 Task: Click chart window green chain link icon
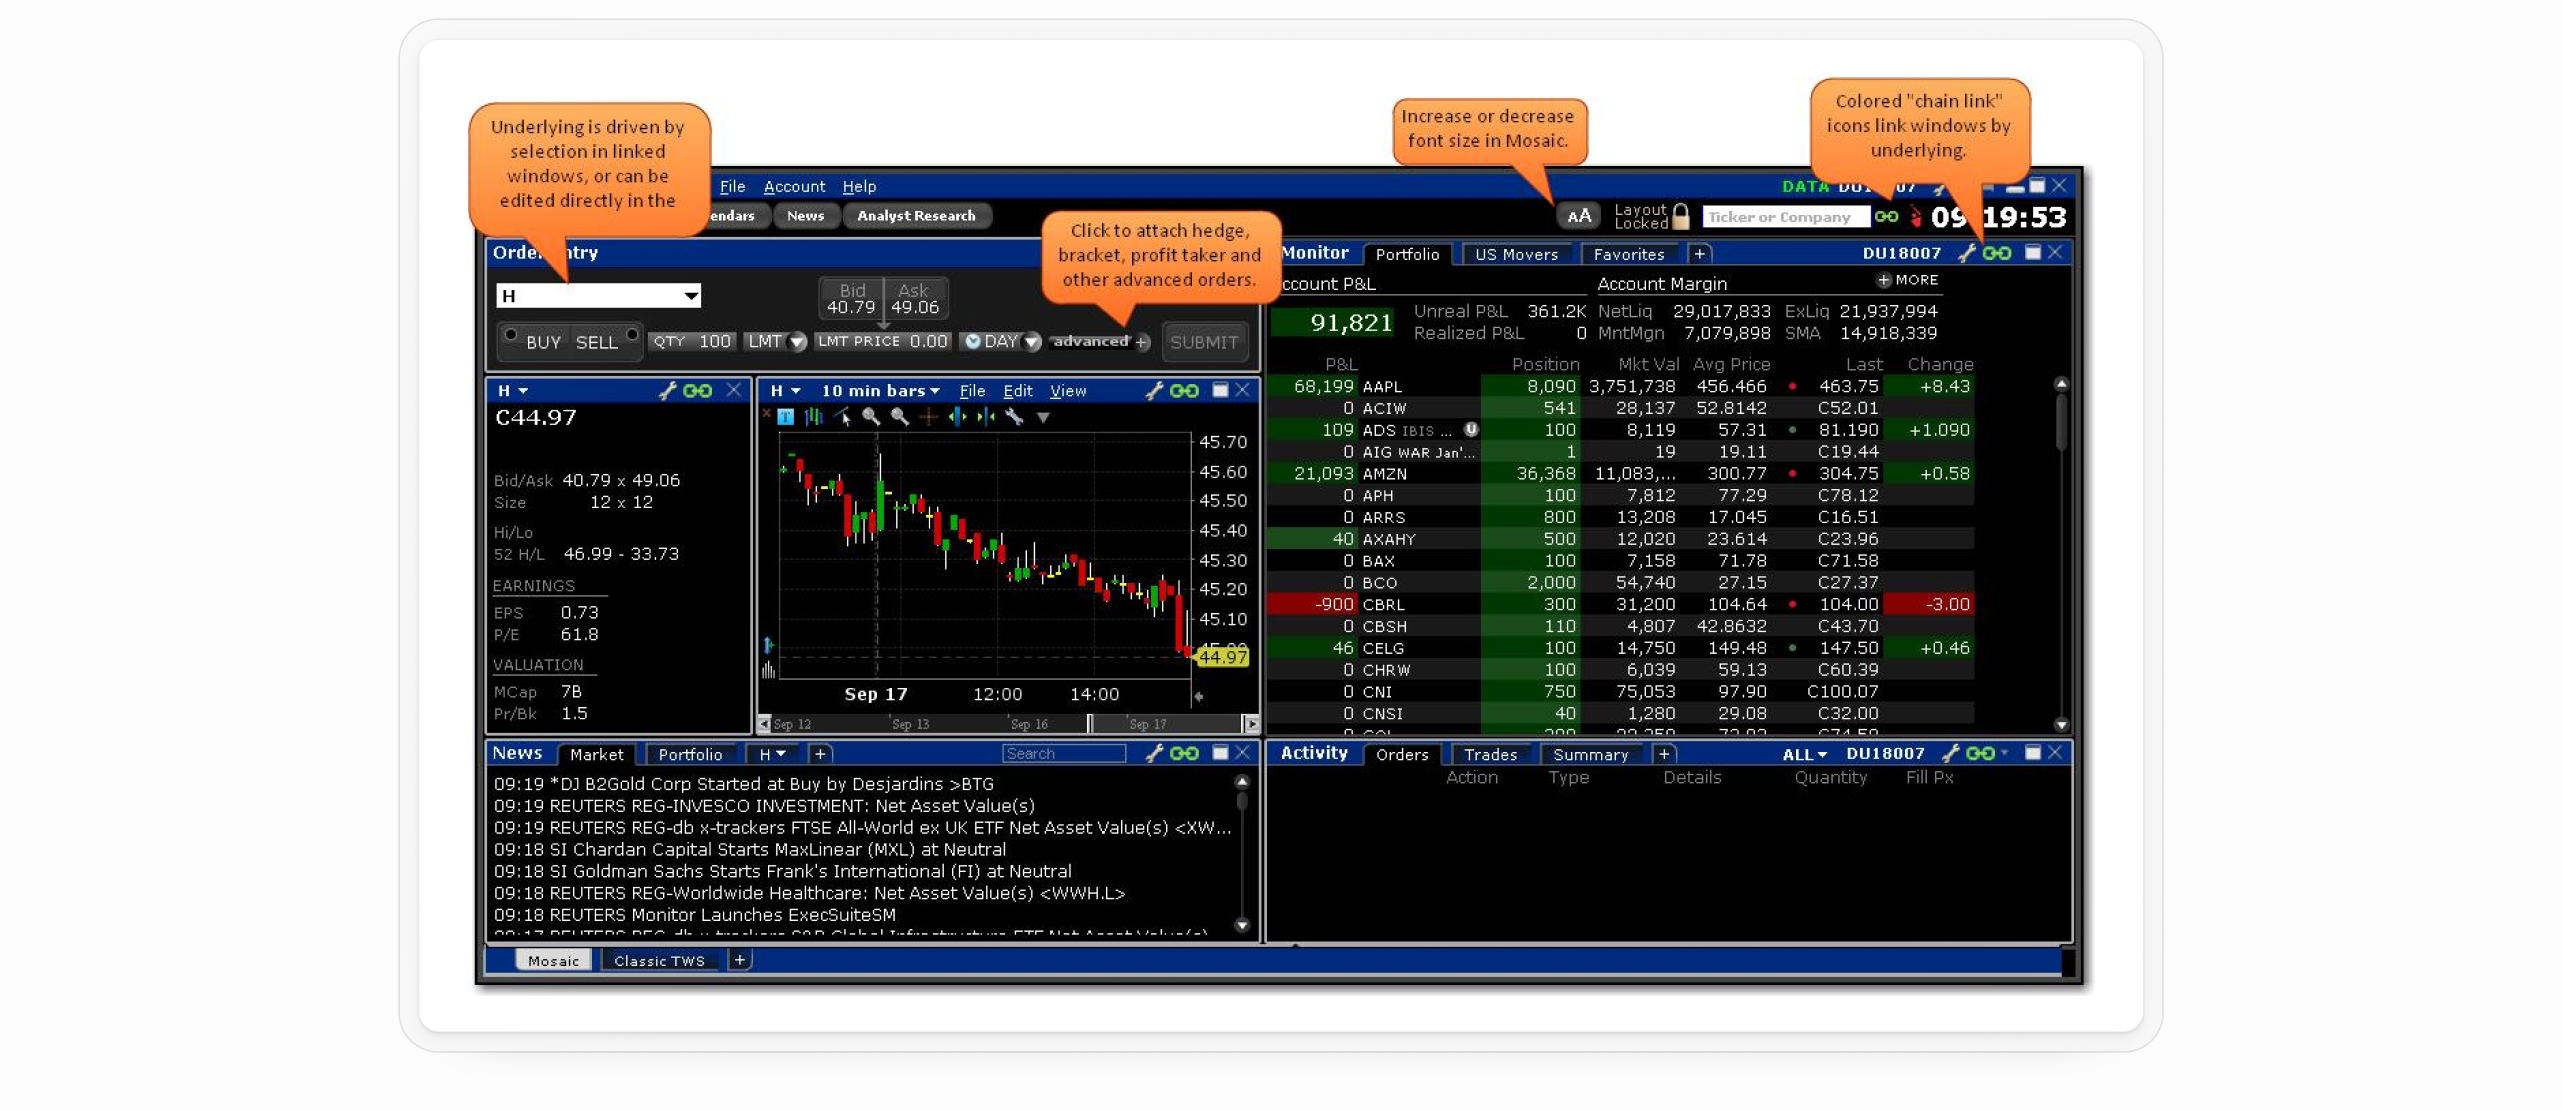click(1184, 391)
